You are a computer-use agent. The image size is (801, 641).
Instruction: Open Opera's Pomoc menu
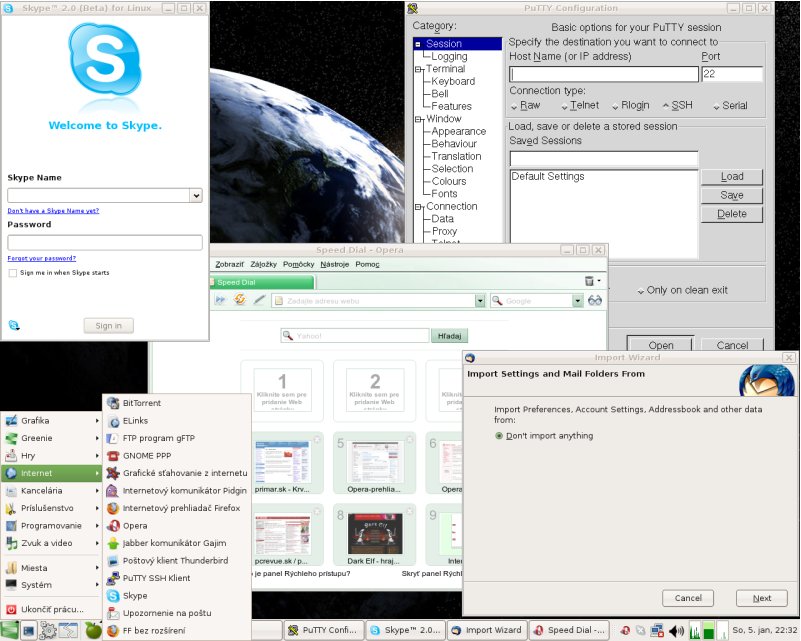tap(367, 264)
